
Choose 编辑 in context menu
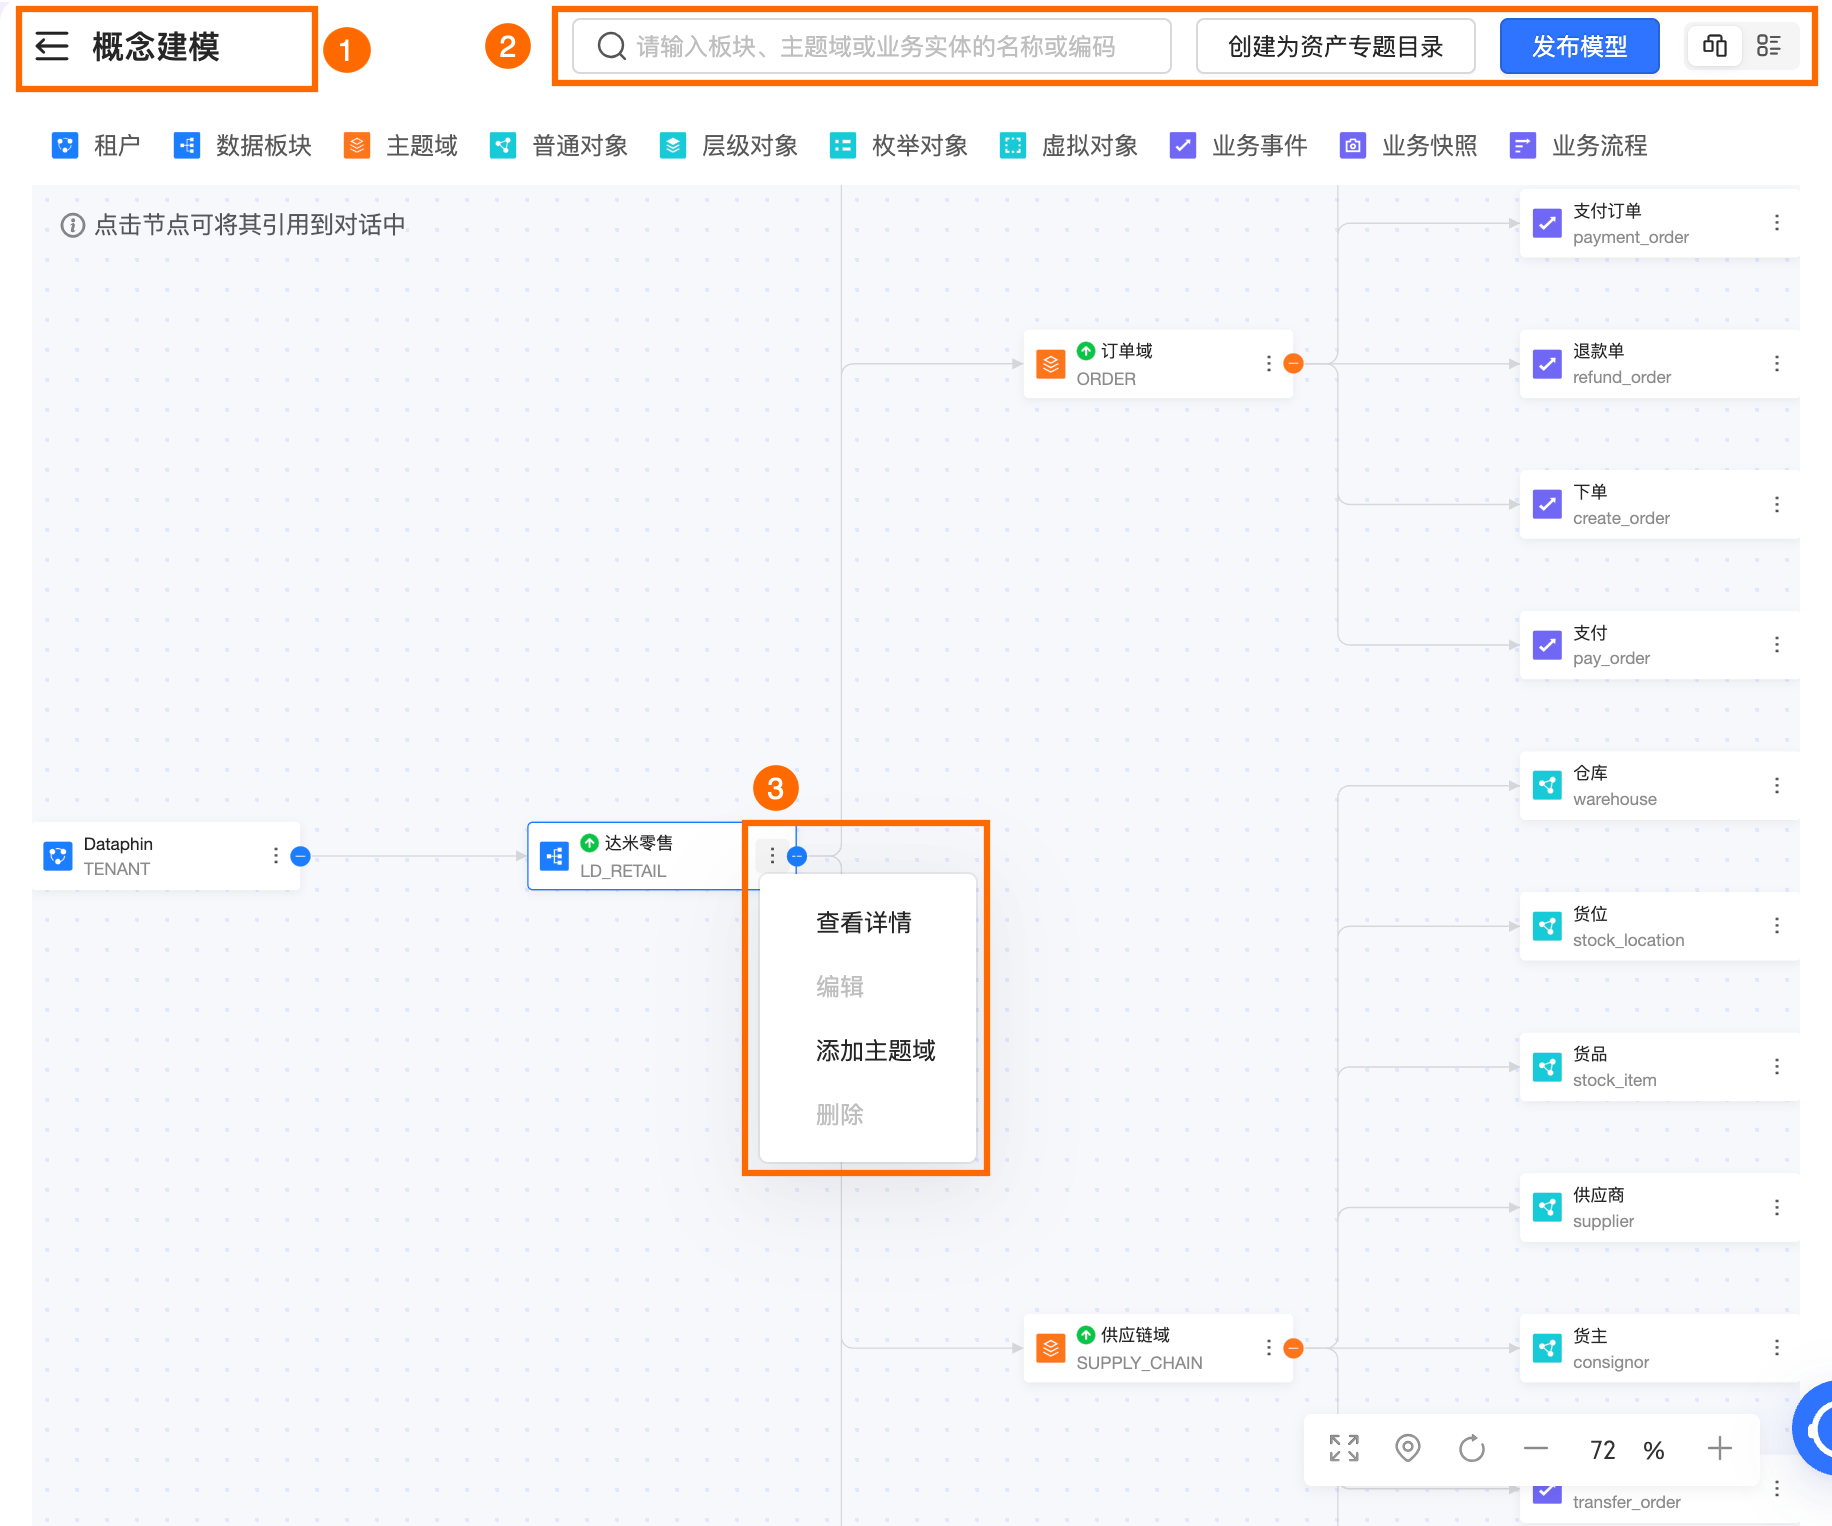(x=840, y=987)
